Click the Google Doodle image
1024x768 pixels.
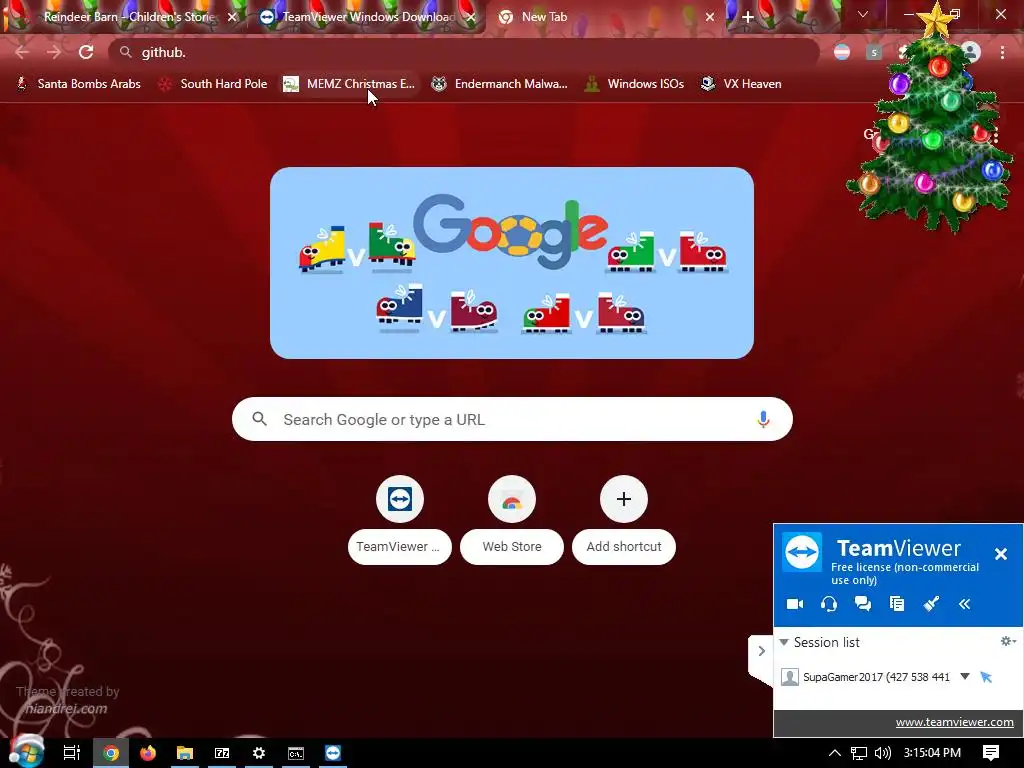pyautogui.click(x=512, y=263)
